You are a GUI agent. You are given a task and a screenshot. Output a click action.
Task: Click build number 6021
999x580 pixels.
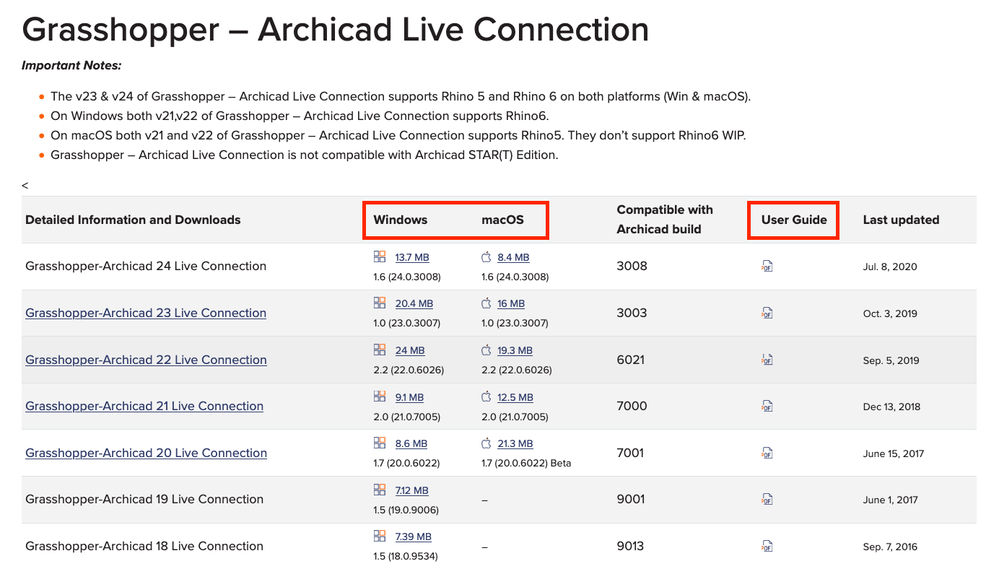(x=631, y=359)
